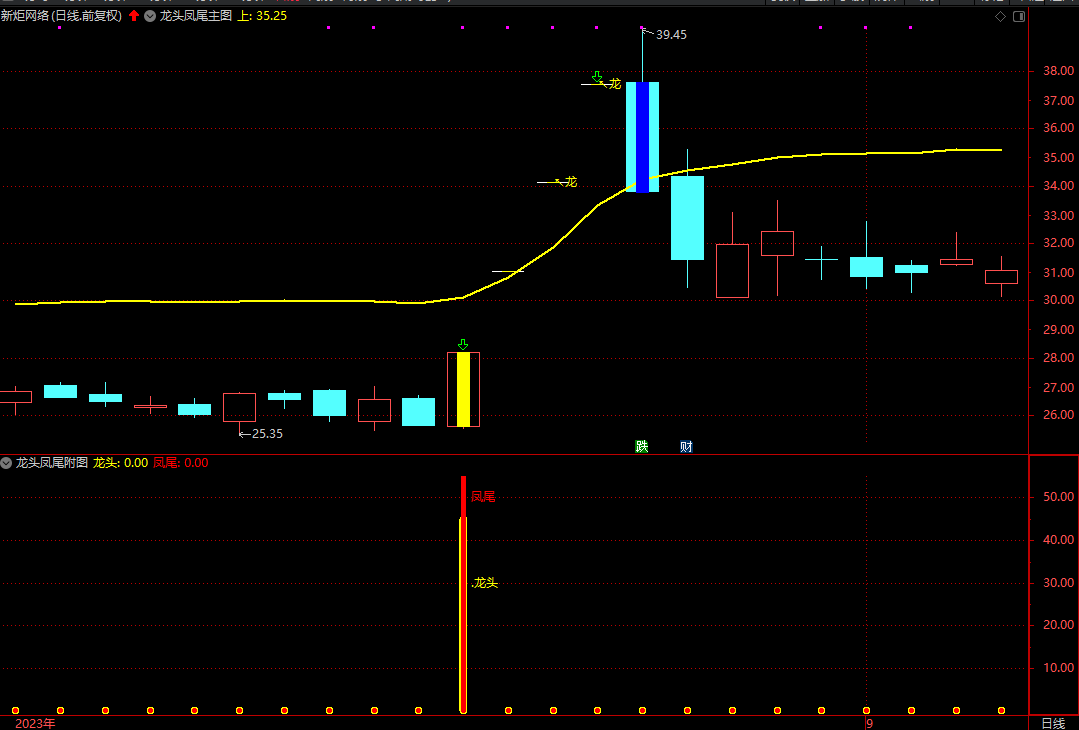The image size is (1079, 730).
Task: Click the red 凤尾 signal label
Action: click(x=483, y=496)
